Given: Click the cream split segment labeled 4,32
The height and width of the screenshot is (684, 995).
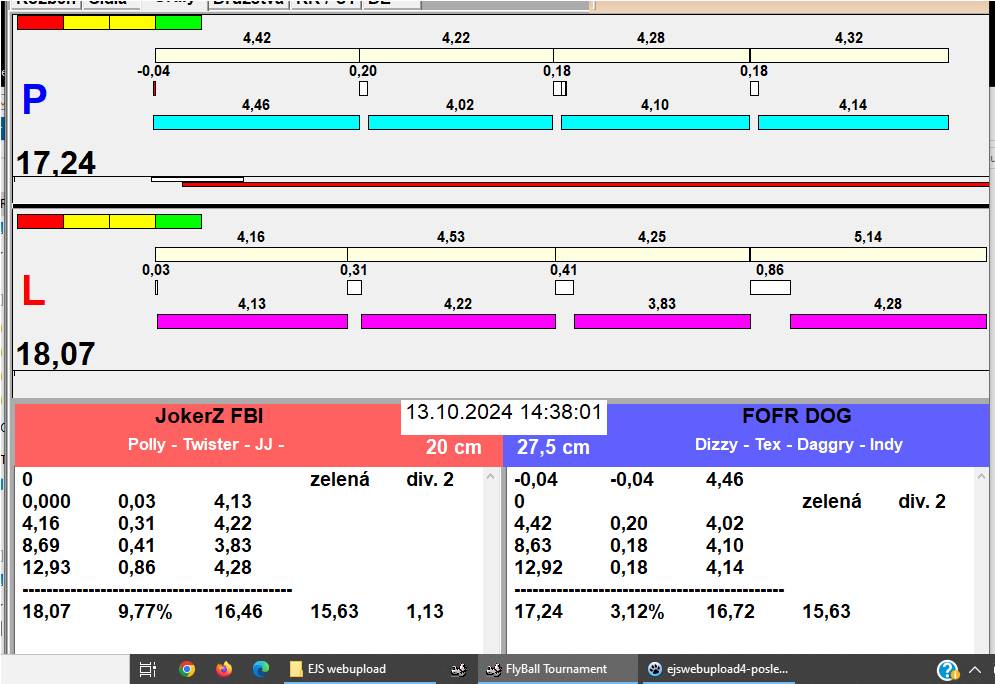Looking at the screenshot, I should tap(849, 55).
